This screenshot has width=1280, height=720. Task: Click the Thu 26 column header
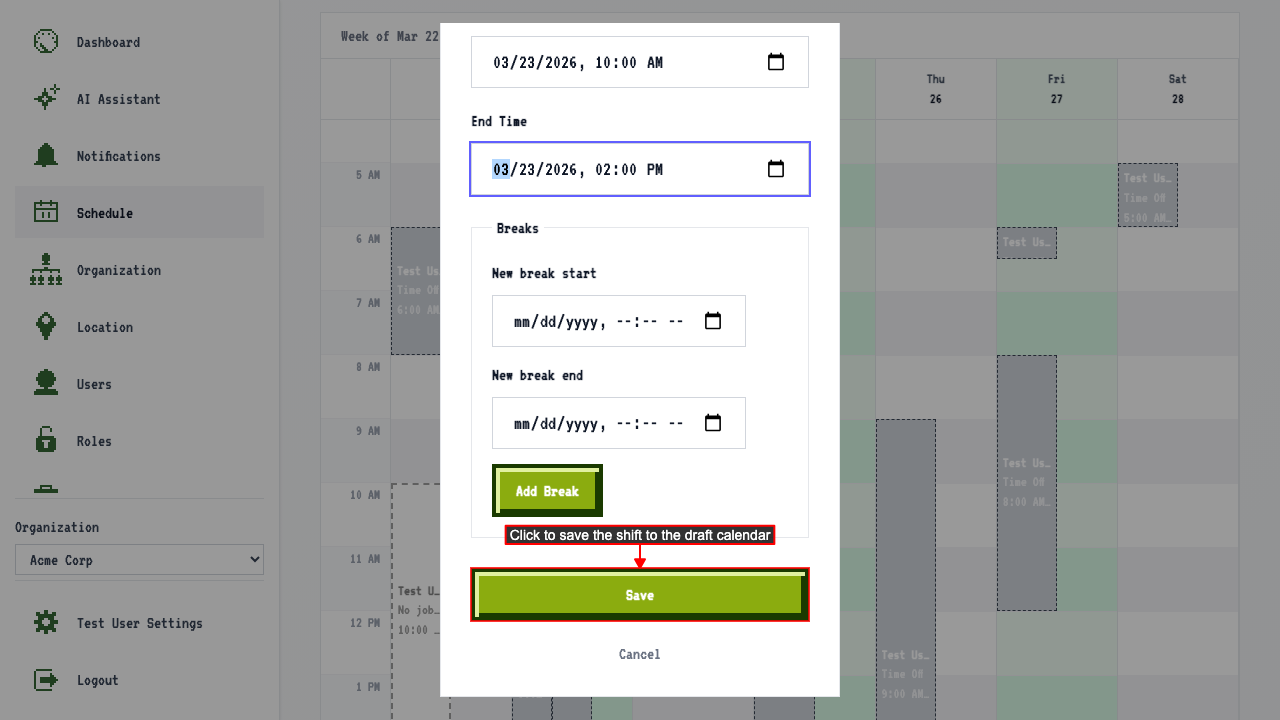point(935,89)
